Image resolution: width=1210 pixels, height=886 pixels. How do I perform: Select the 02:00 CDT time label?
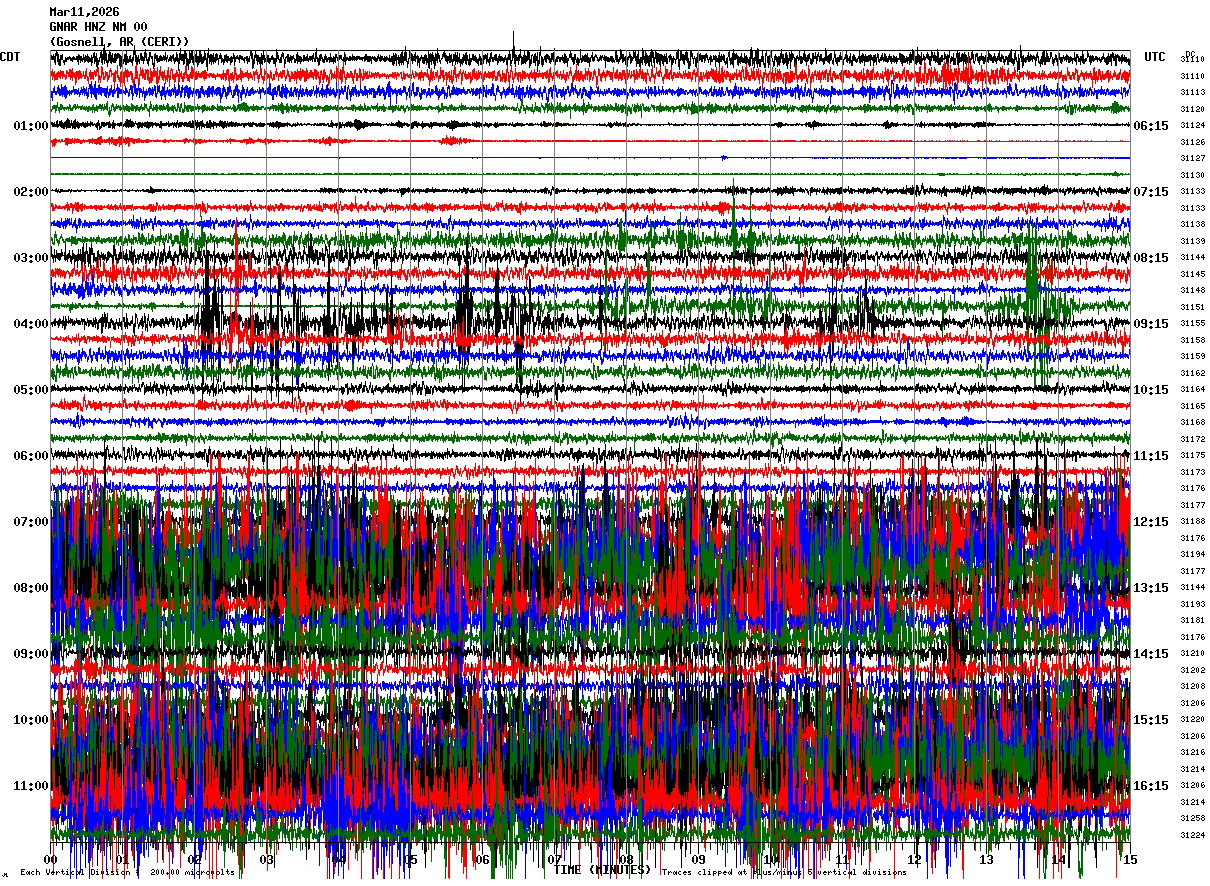pyautogui.click(x=31, y=192)
